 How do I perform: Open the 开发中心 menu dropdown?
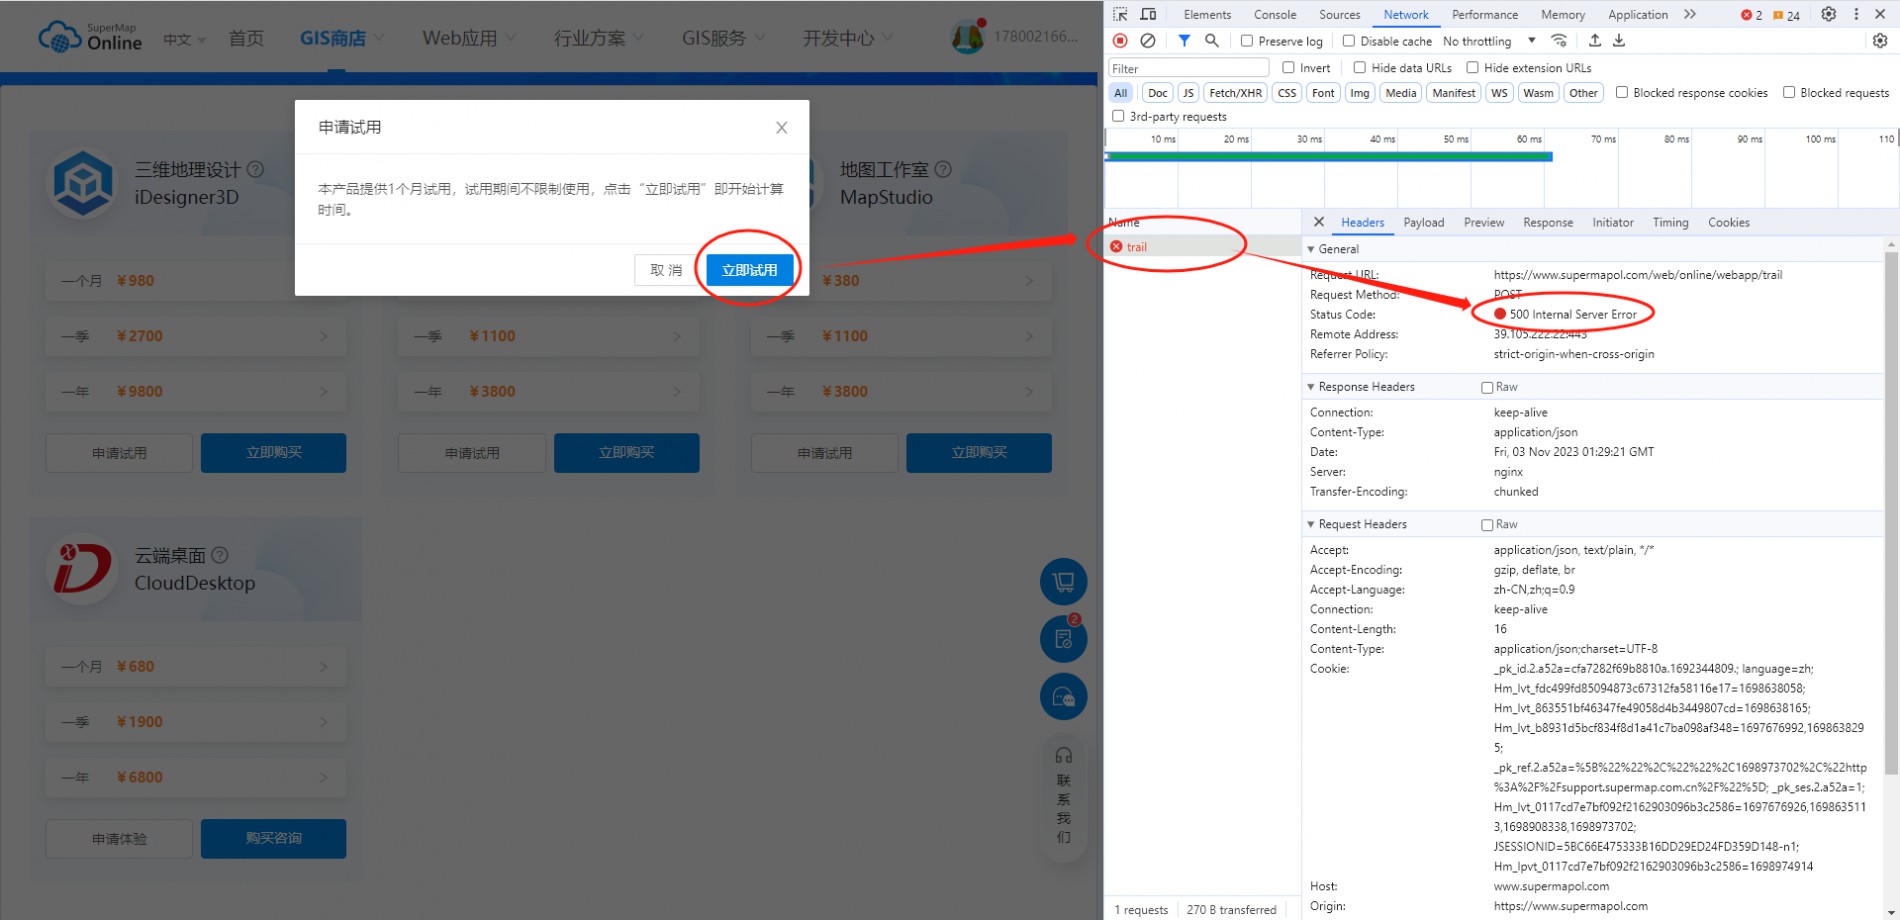point(847,38)
